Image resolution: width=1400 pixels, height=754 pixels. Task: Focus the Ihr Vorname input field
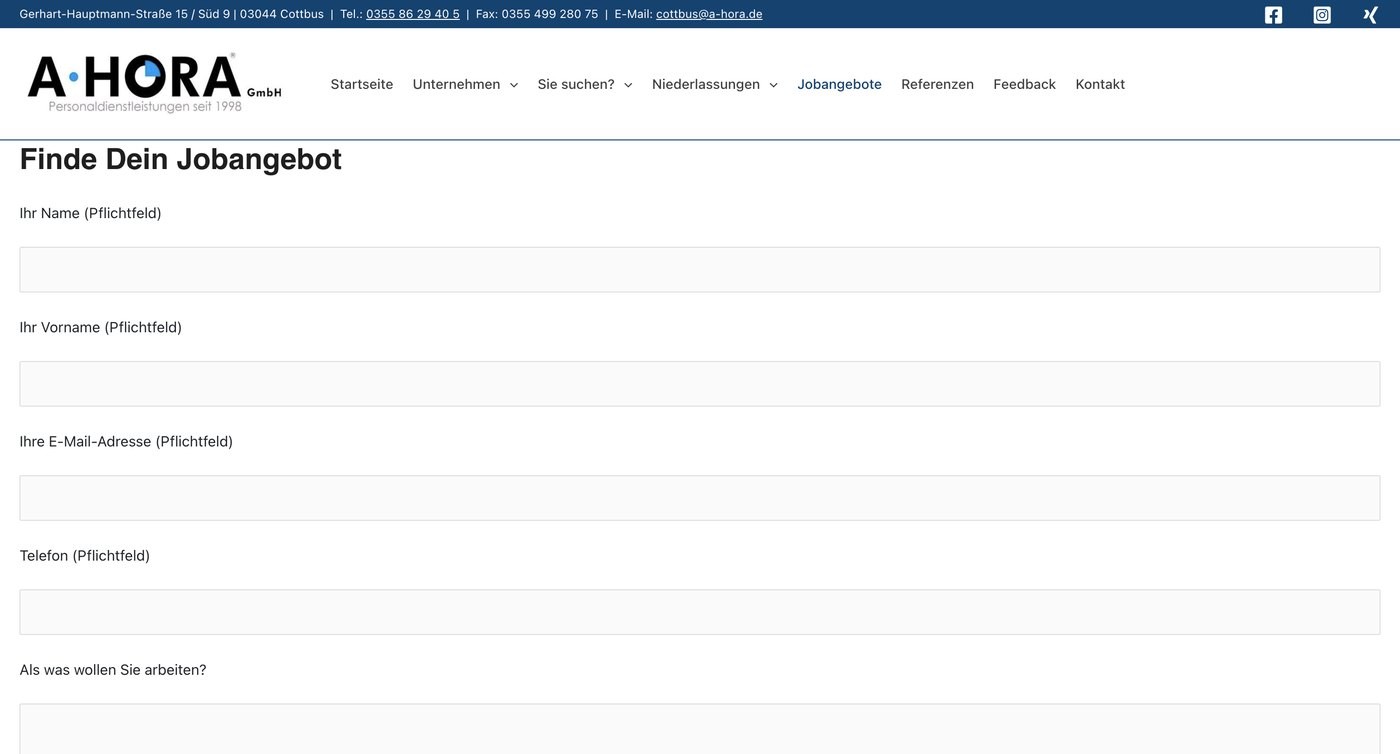click(700, 384)
